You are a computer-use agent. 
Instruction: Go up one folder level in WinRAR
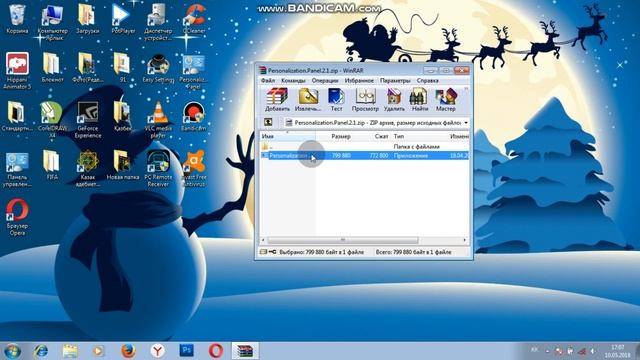click(268, 122)
